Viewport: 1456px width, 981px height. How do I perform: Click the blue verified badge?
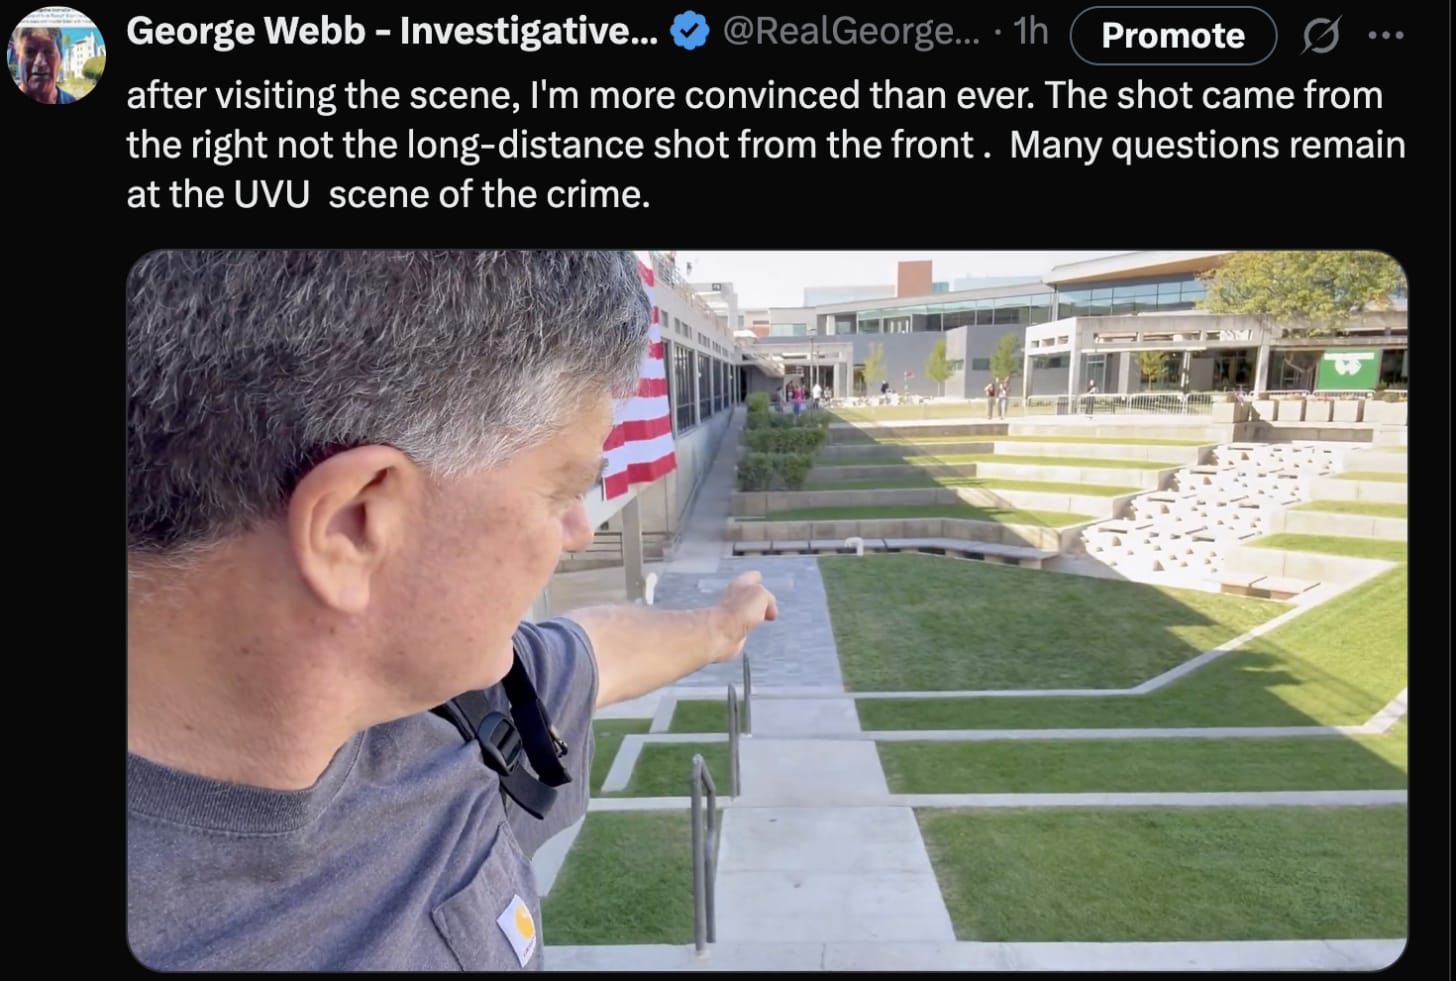click(x=688, y=33)
